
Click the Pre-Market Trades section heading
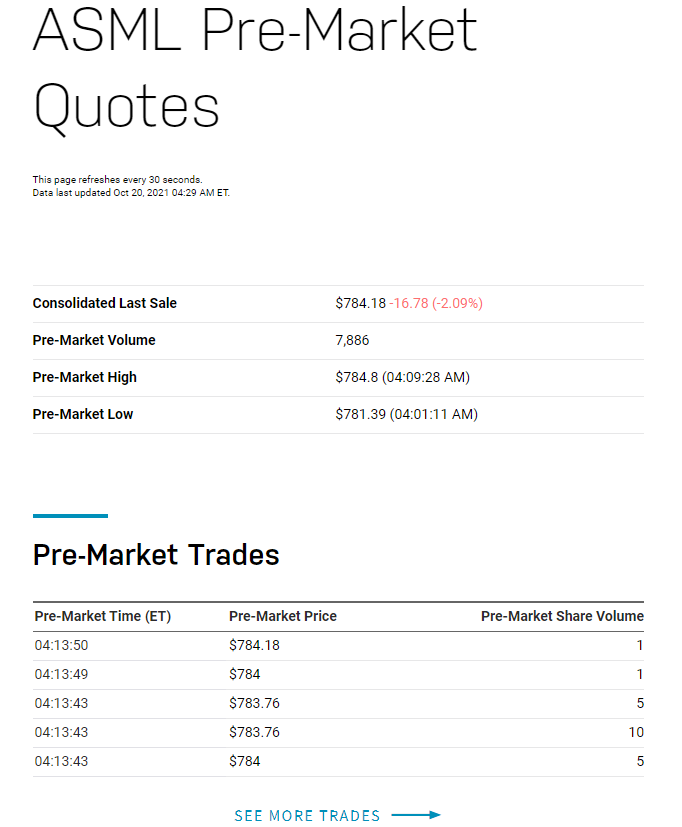156,555
